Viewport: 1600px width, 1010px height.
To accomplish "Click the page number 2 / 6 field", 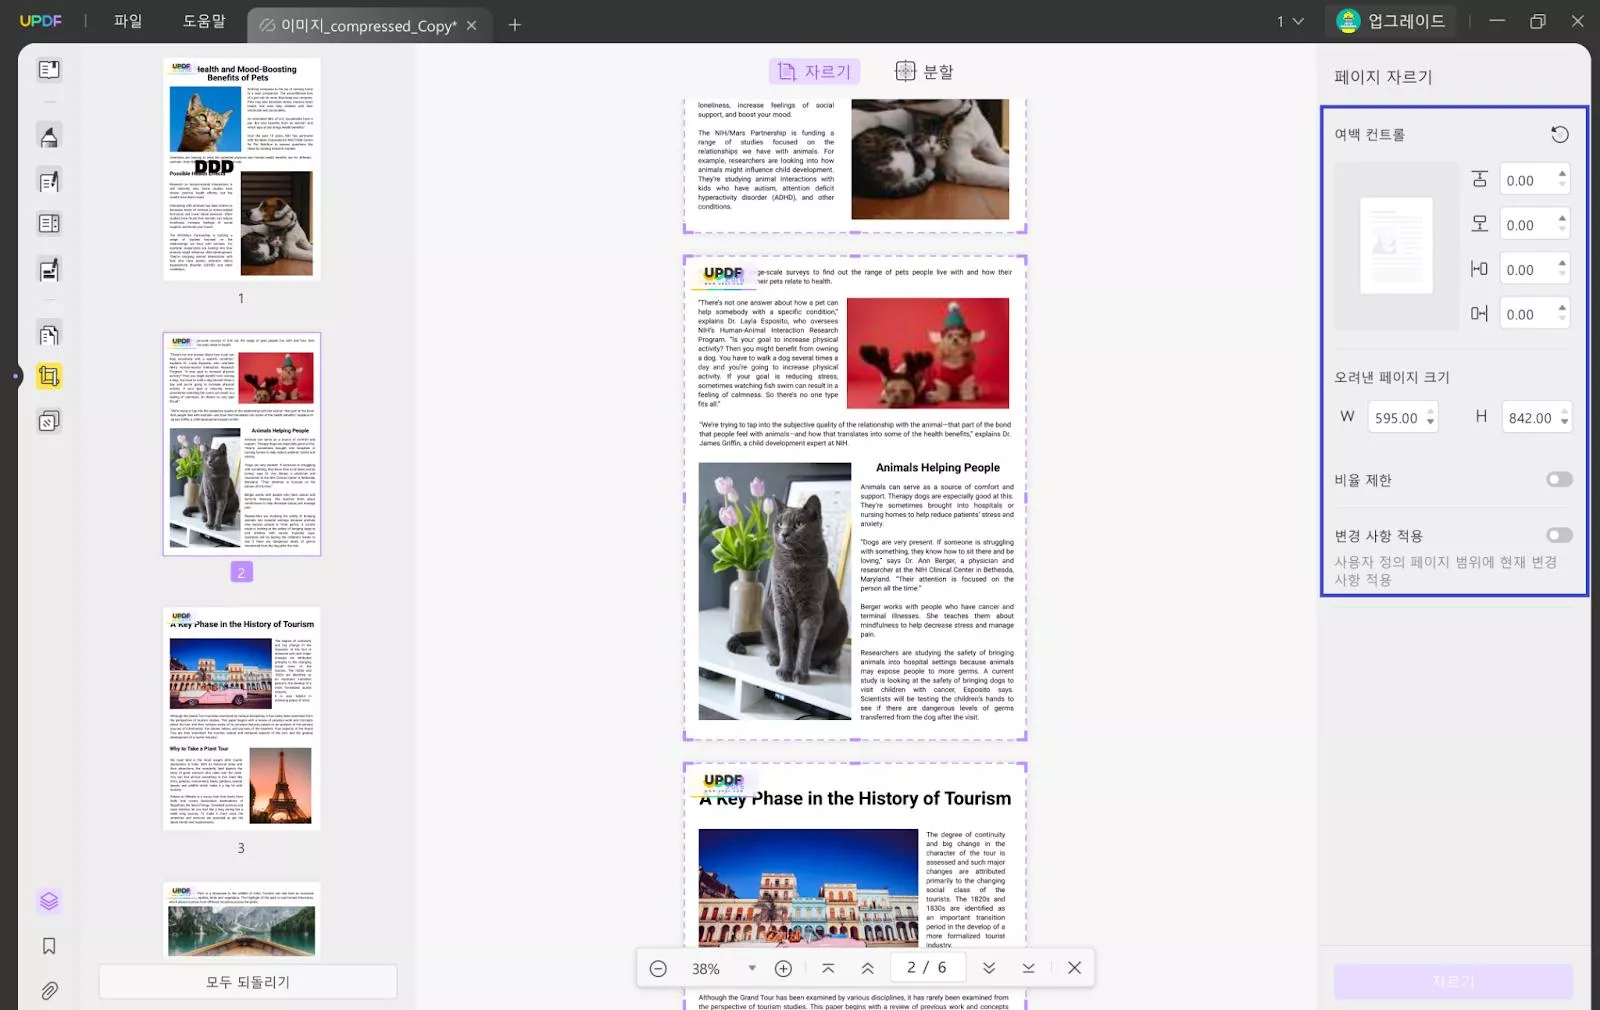I will click(927, 968).
